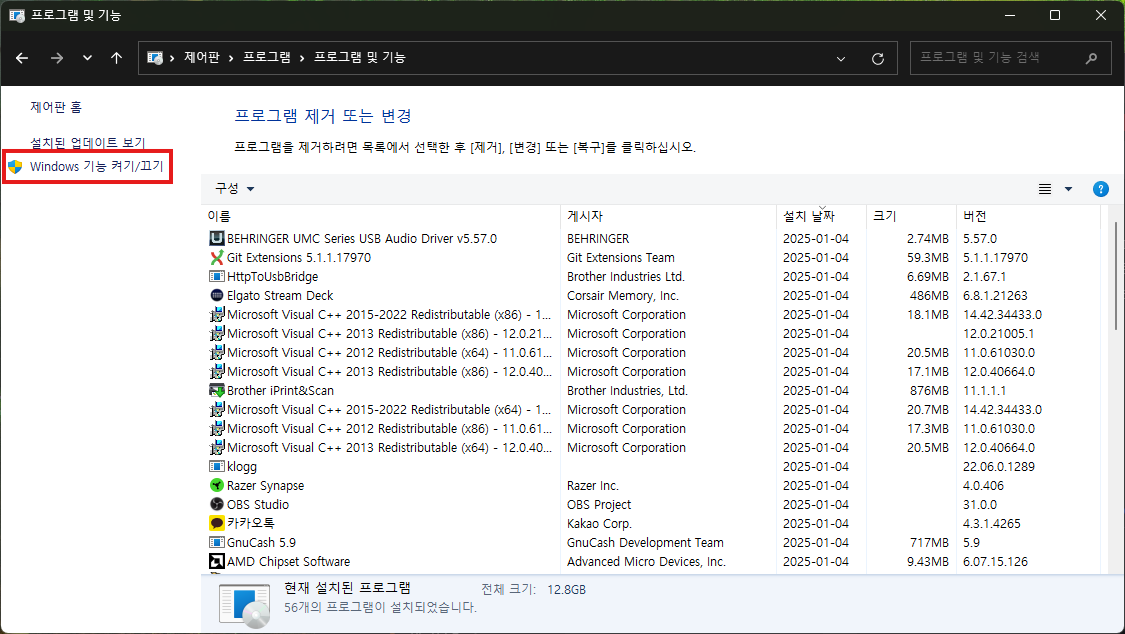Click the magnifier search icon

click(x=1091, y=58)
